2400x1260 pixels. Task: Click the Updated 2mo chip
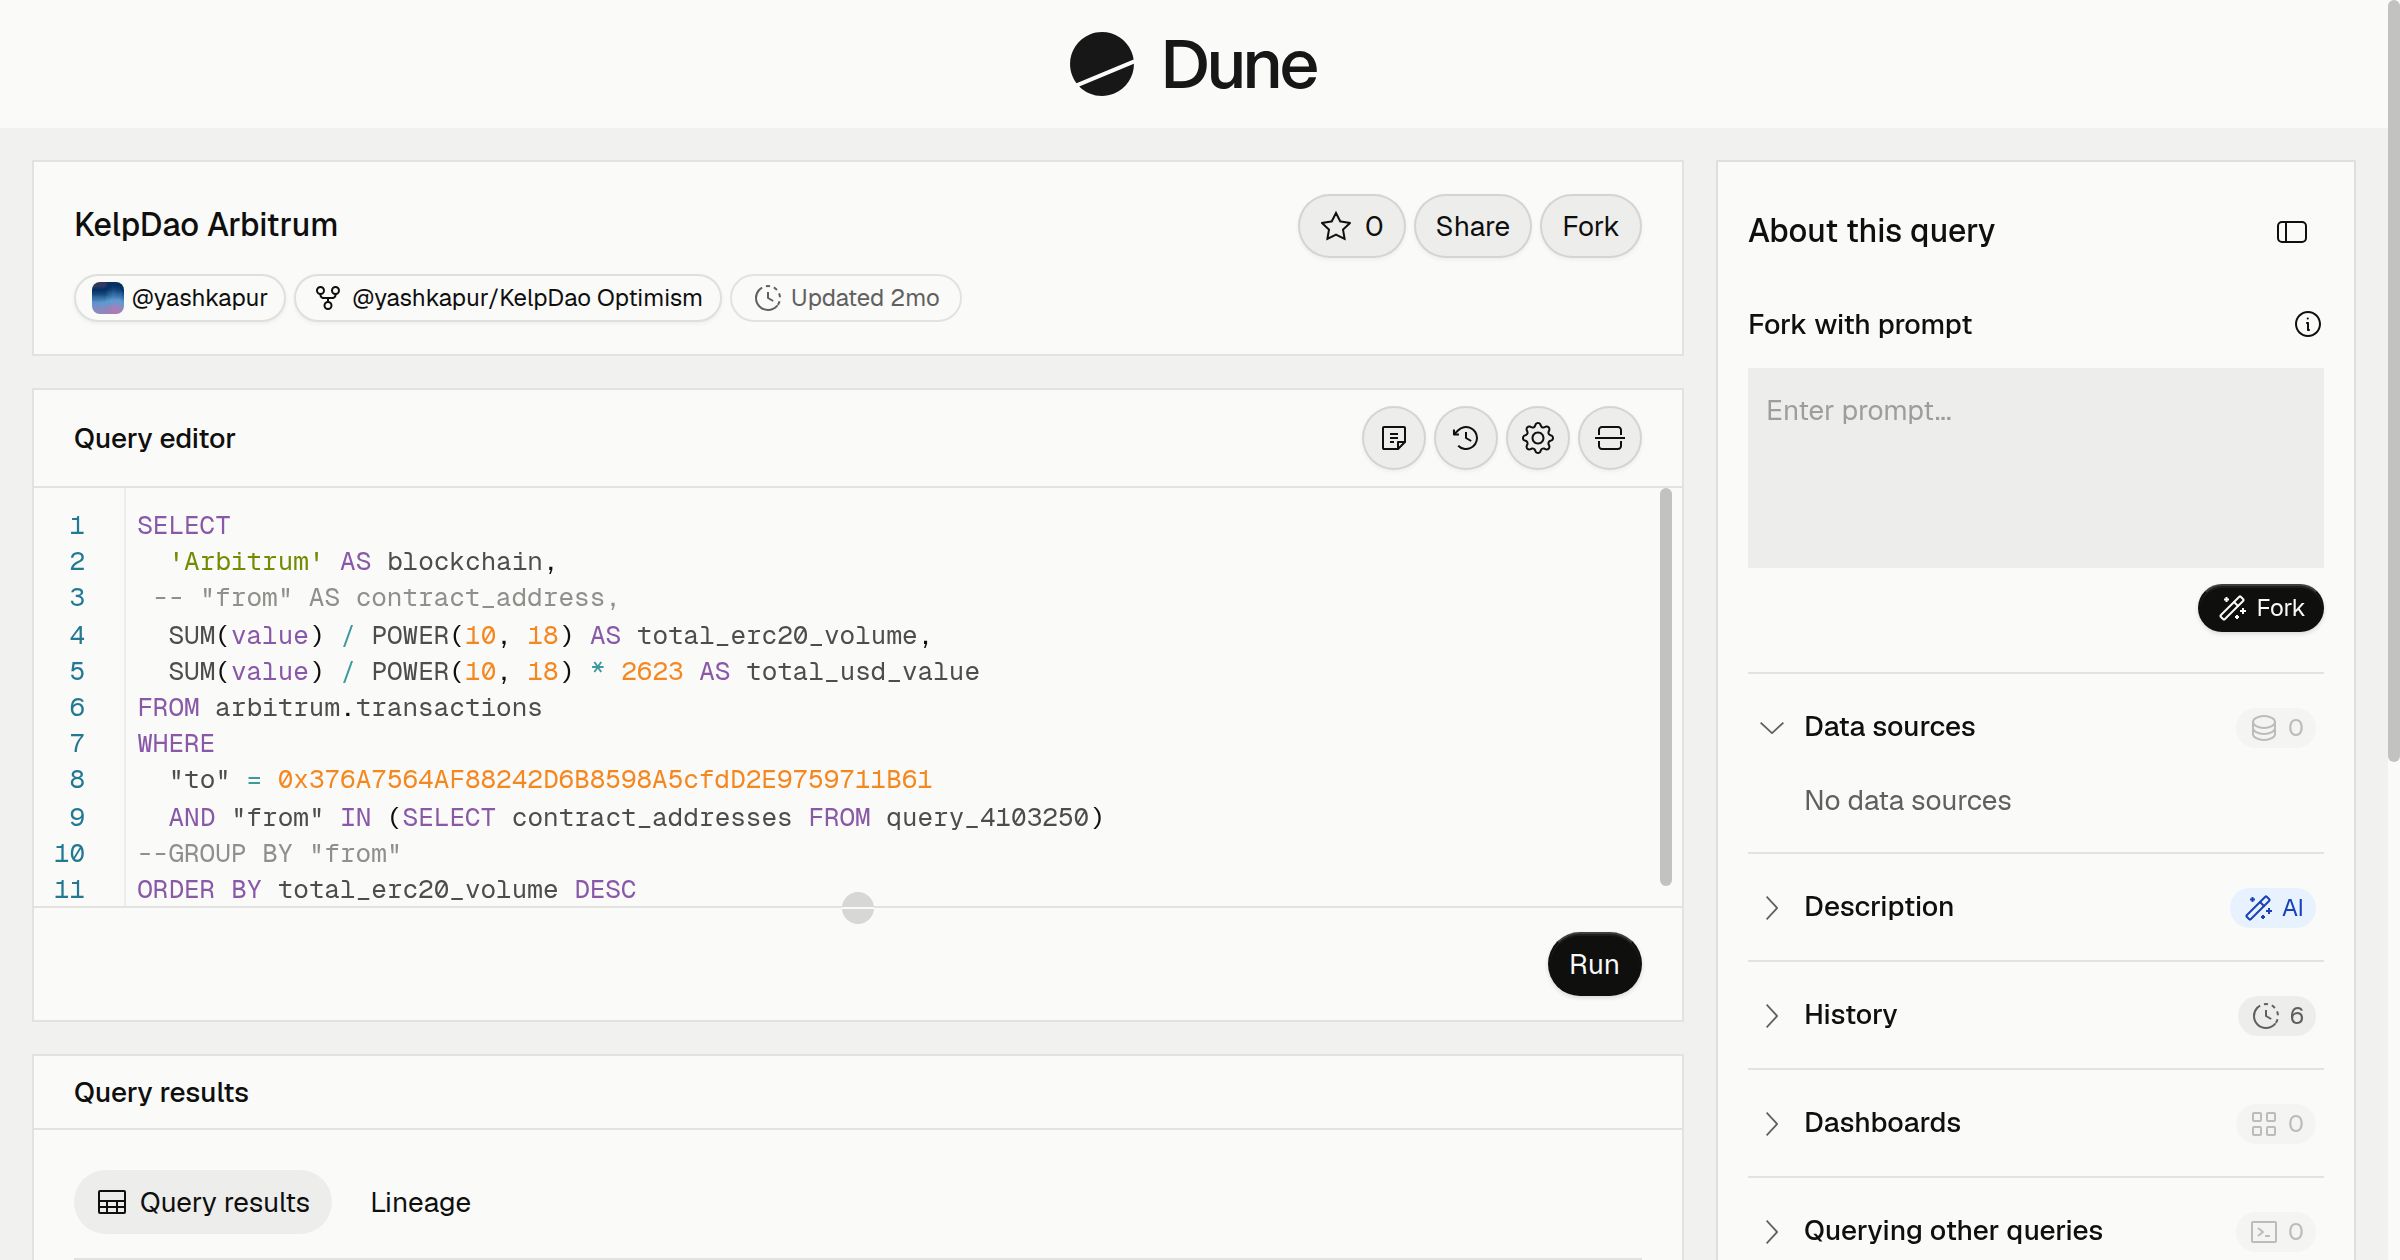(x=846, y=298)
